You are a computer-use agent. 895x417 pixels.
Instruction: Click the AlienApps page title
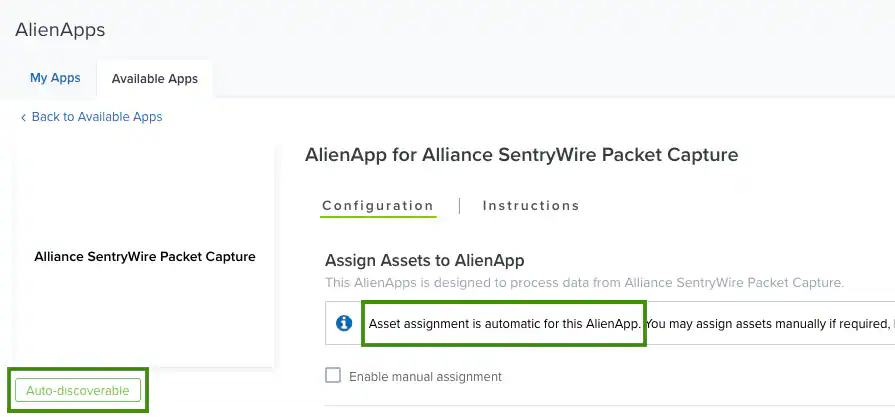point(60,30)
